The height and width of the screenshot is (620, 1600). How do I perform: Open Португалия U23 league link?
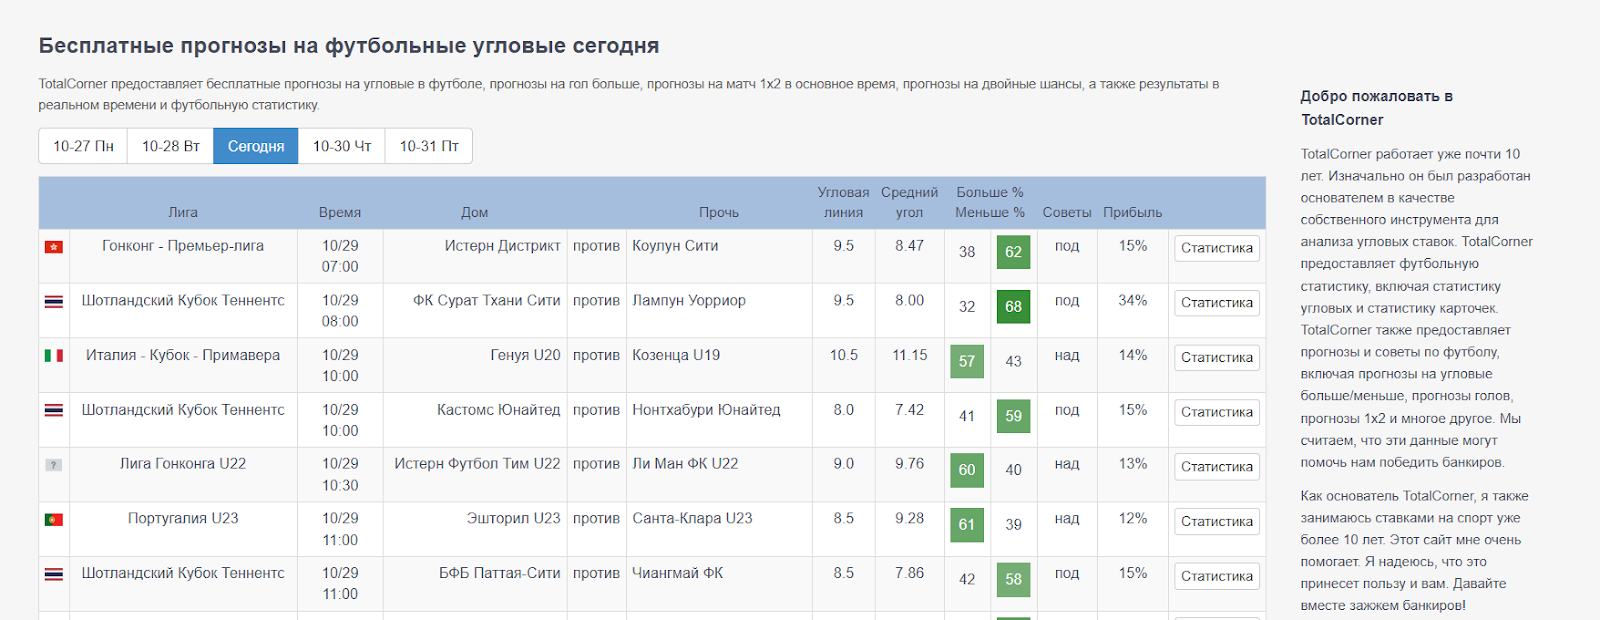coord(183,518)
